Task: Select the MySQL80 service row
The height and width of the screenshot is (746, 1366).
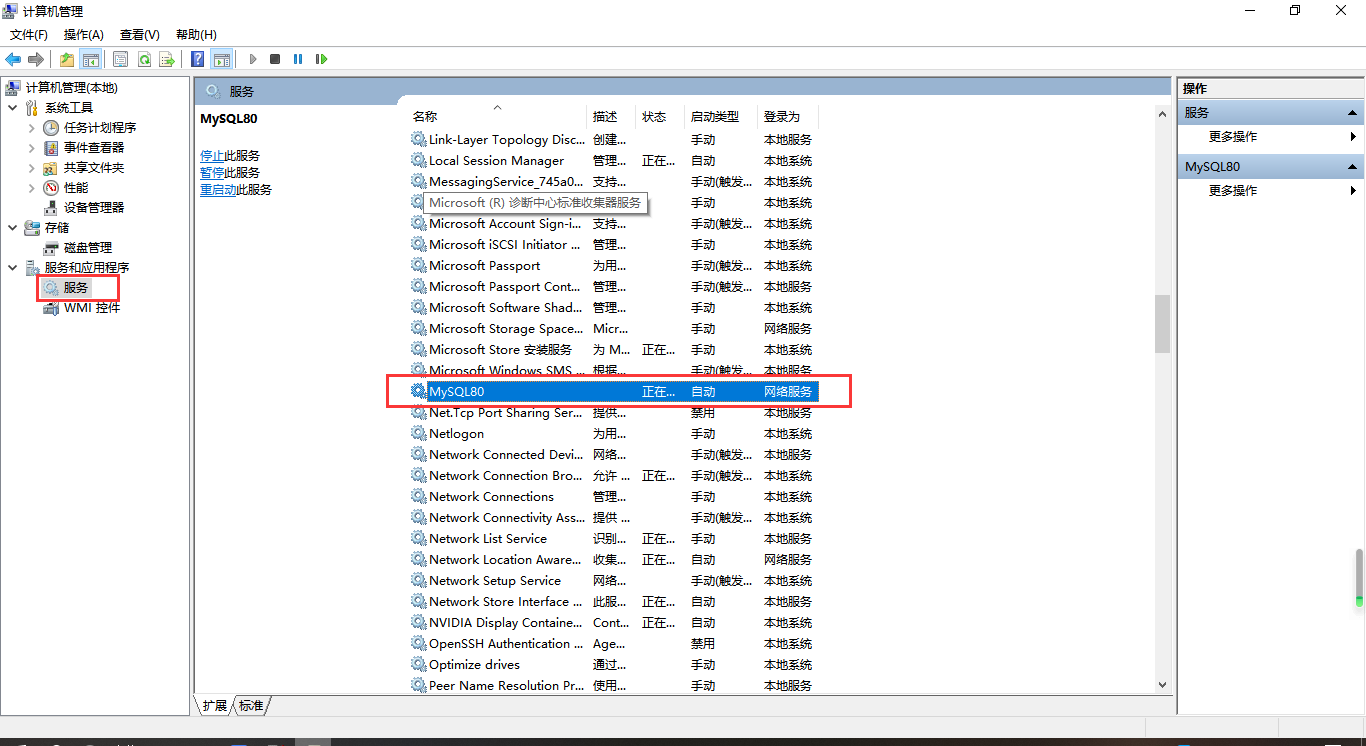Action: (614, 391)
